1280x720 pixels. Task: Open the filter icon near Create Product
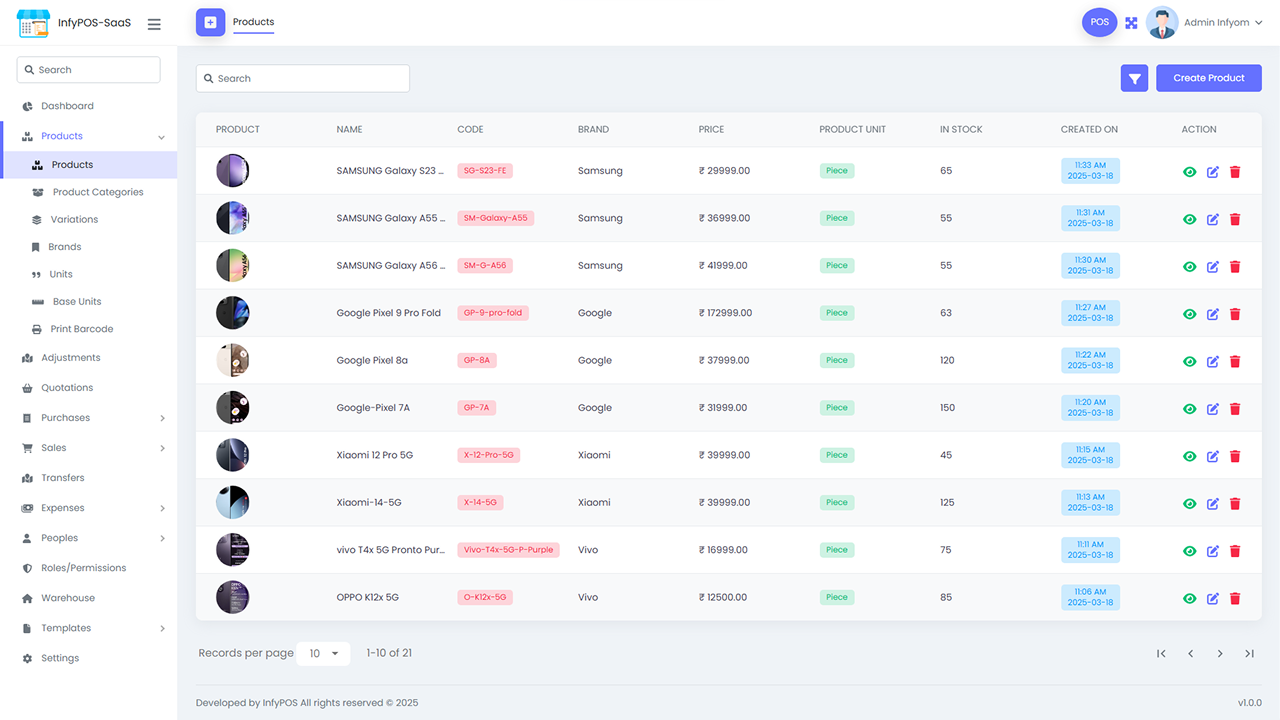pos(1134,77)
